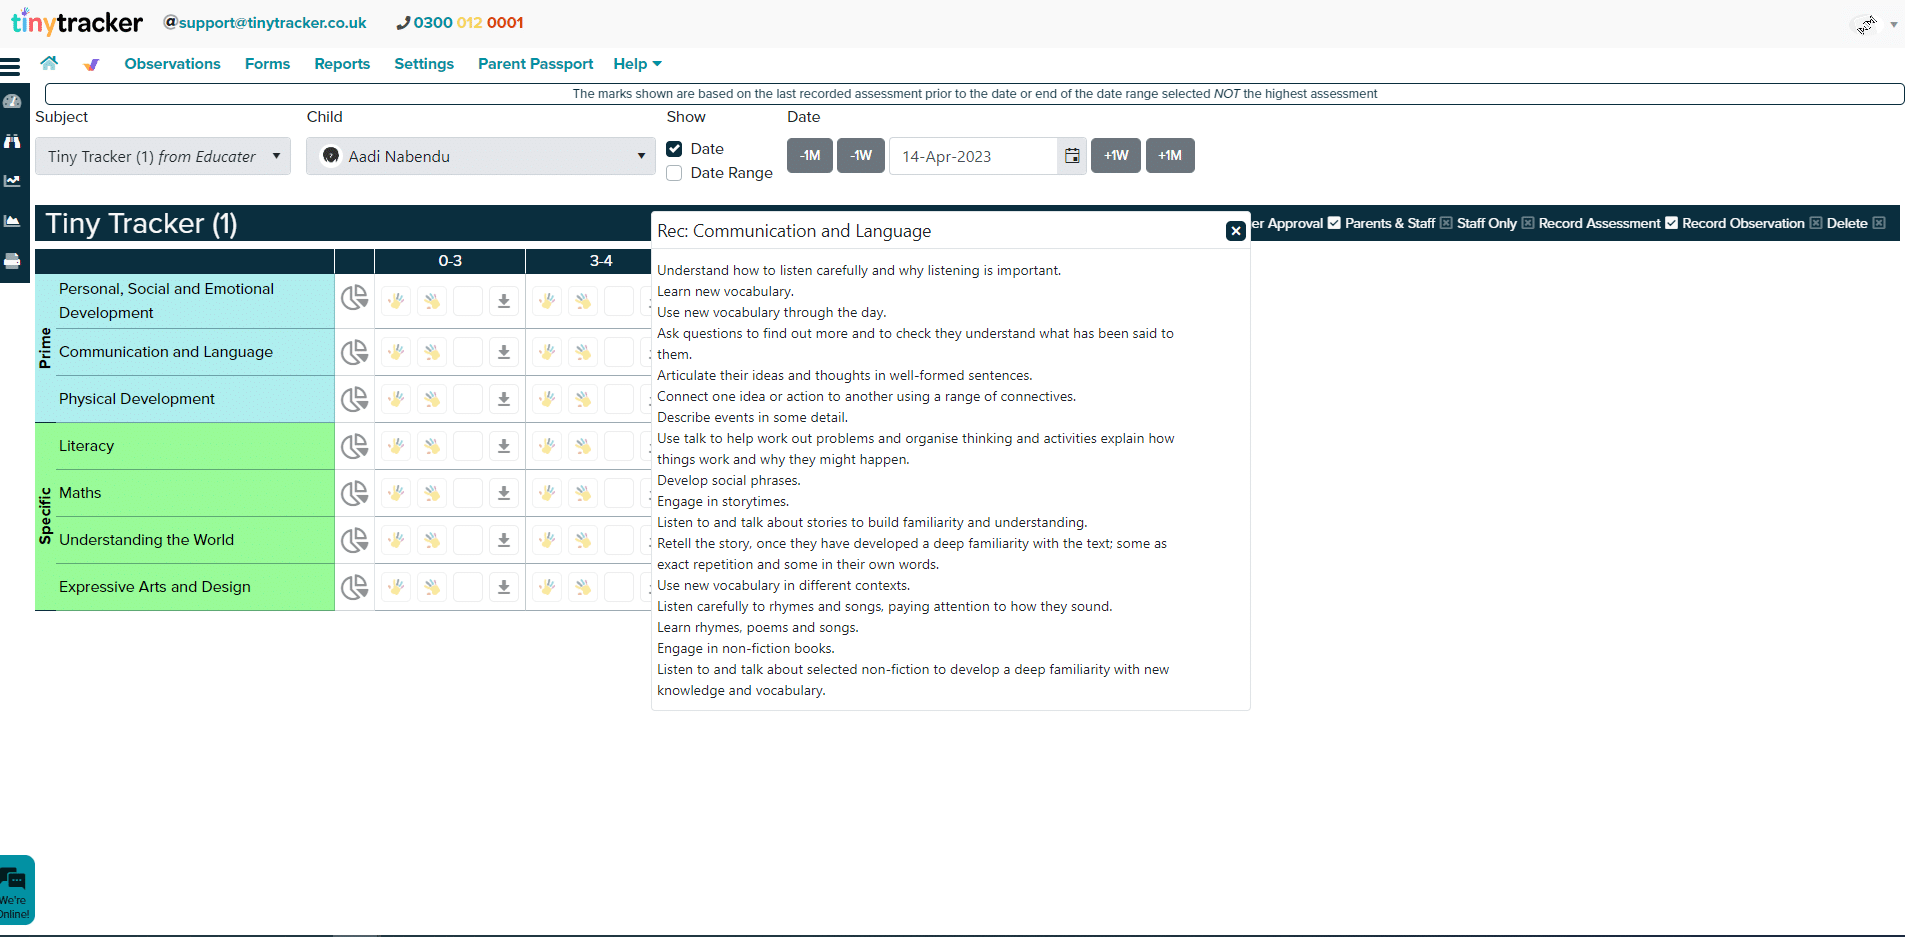Viewport: 1905px width, 937px height.
Task: Toggle the Staff Only checkbox
Action: (1528, 223)
